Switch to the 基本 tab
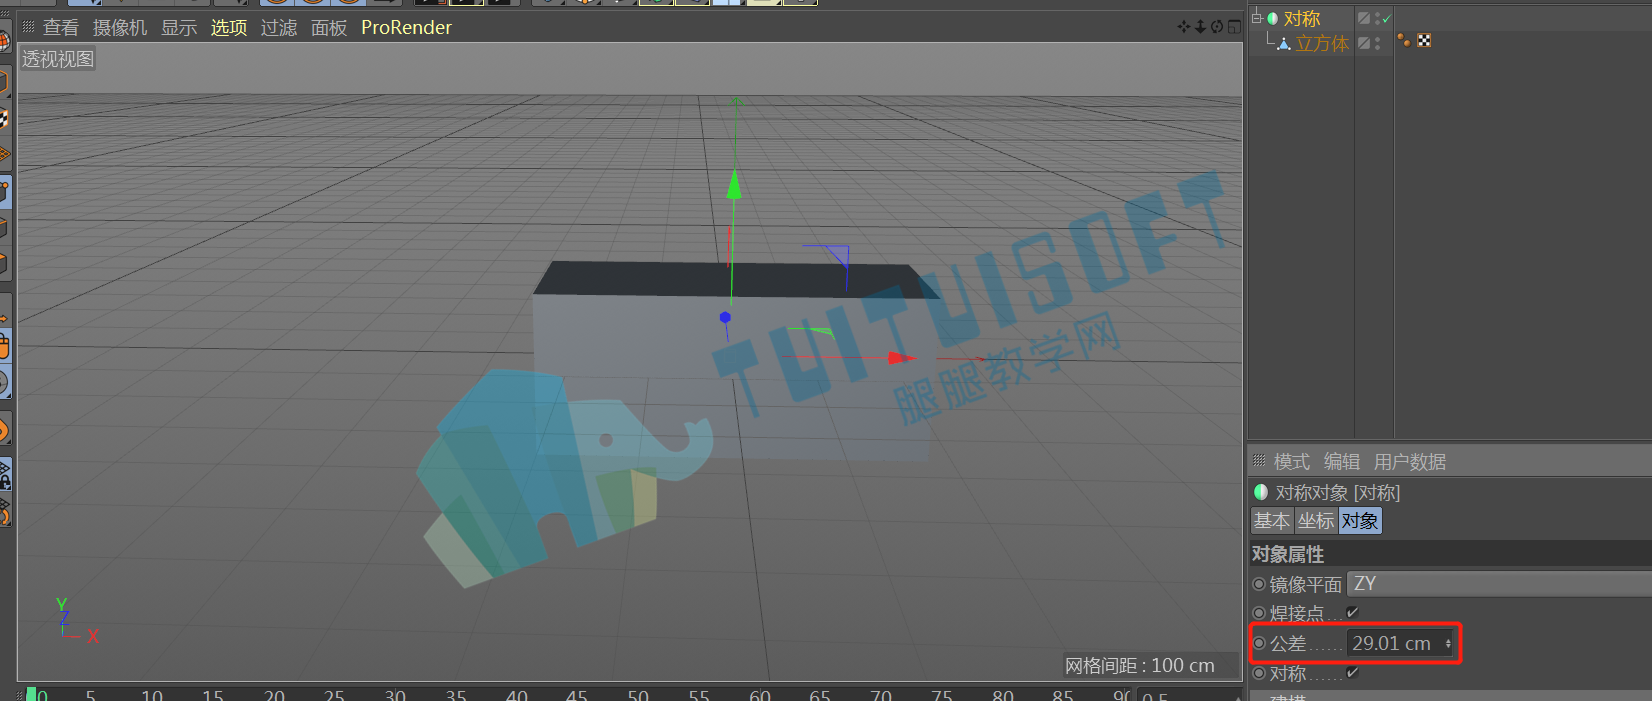This screenshot has height=701, width=1652. click(x=1272, y=521)
